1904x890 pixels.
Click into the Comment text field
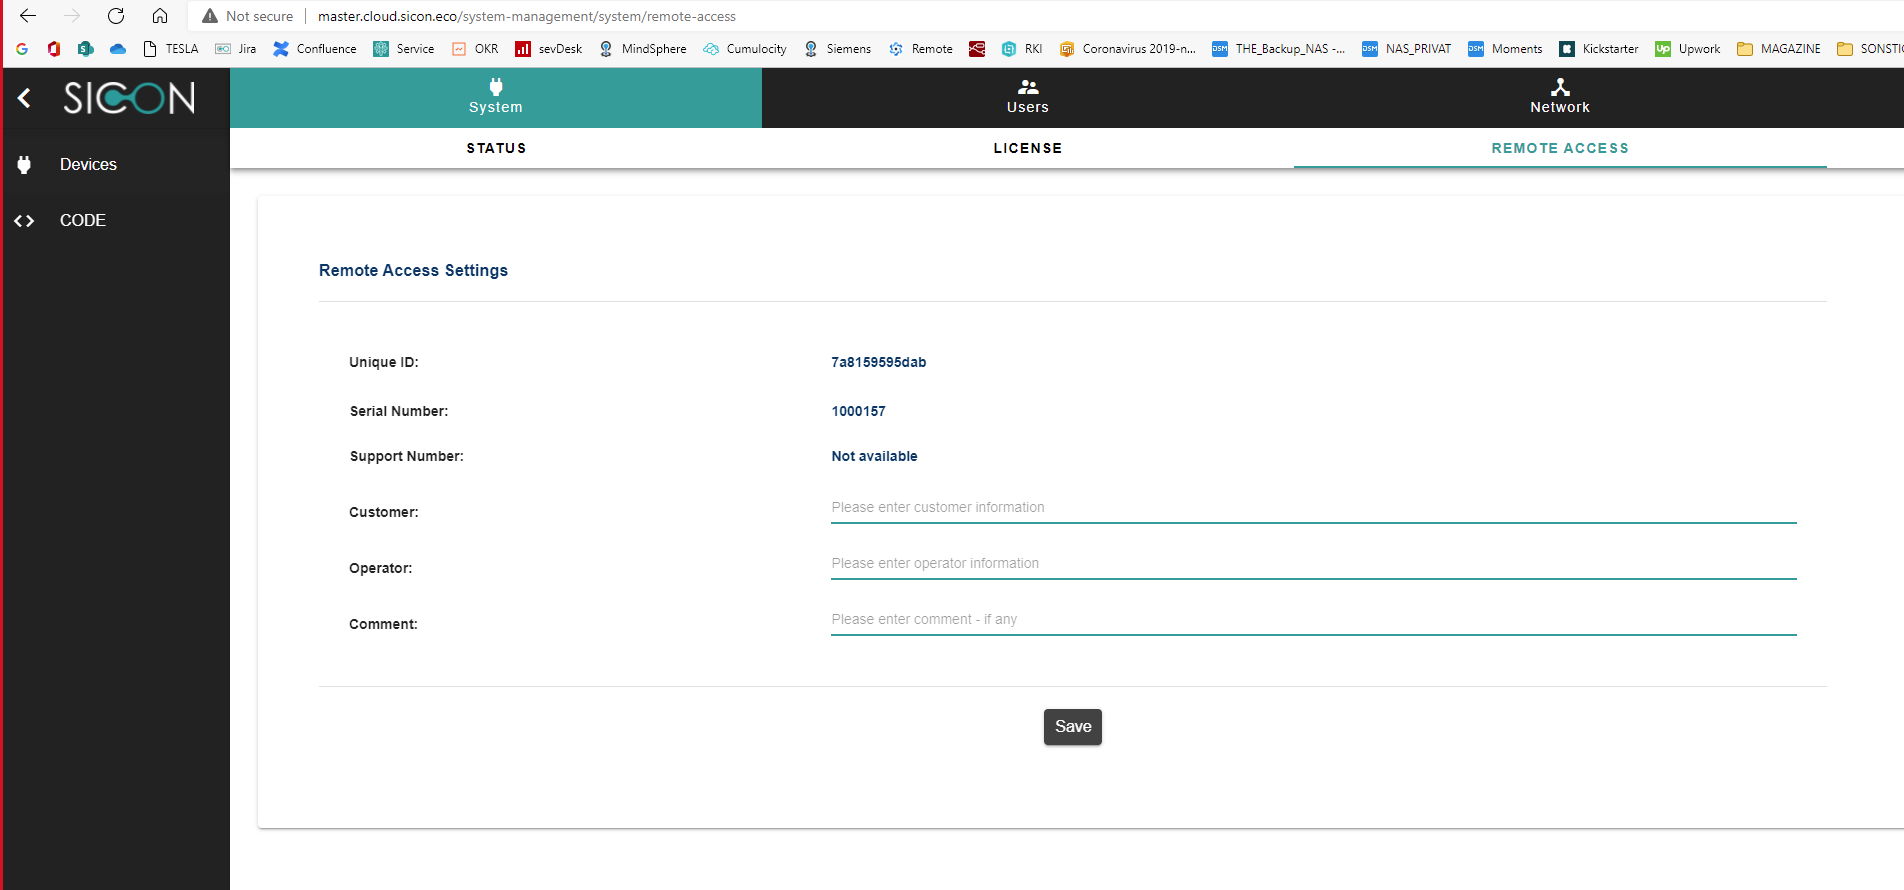(x=1313, y=620)
